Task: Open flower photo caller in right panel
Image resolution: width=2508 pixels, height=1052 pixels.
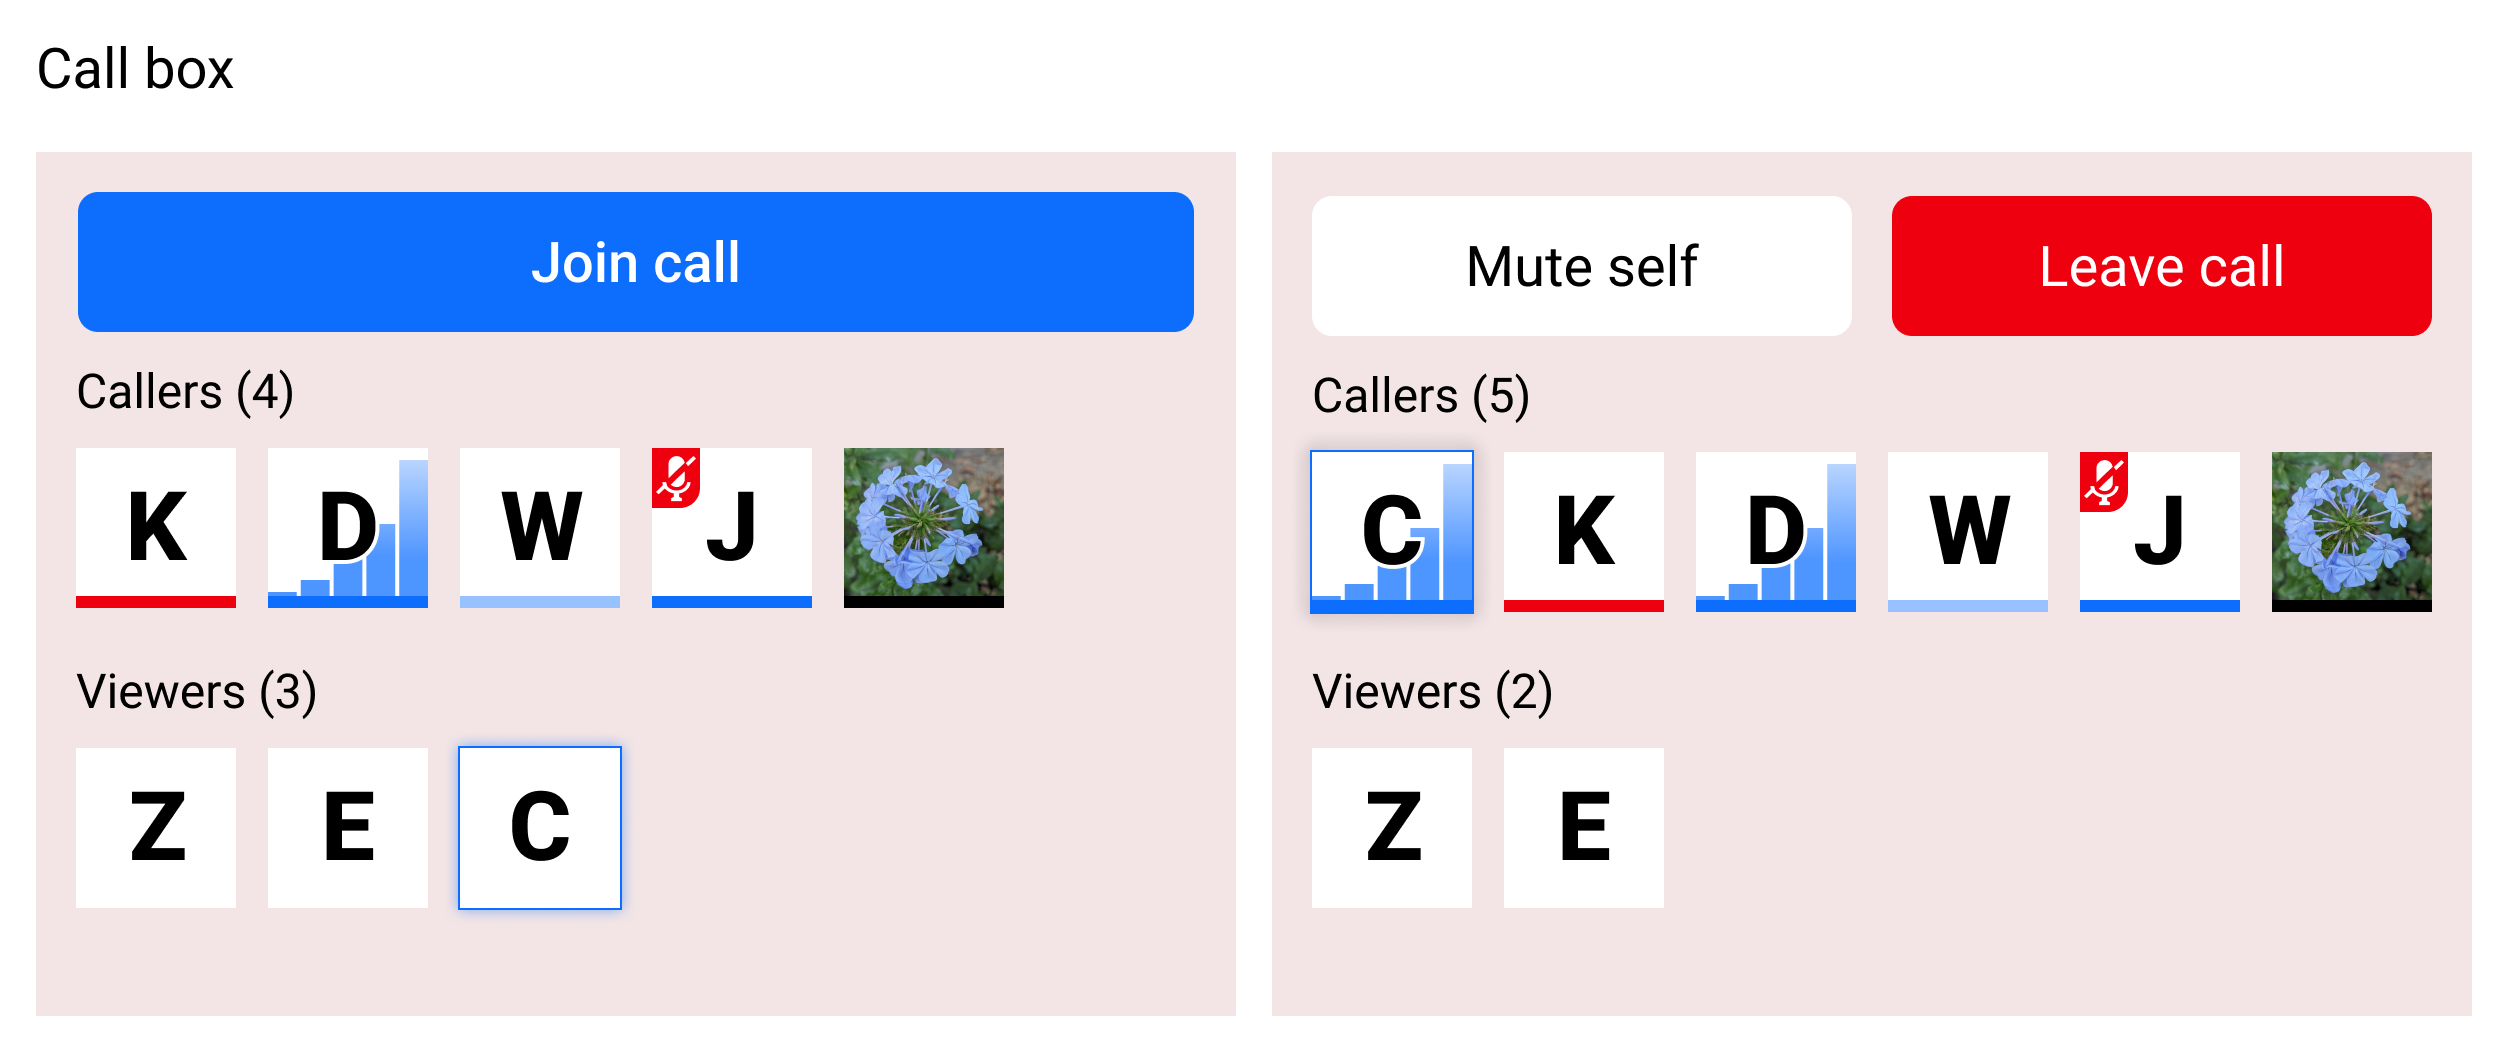Action: point(2352,531)
